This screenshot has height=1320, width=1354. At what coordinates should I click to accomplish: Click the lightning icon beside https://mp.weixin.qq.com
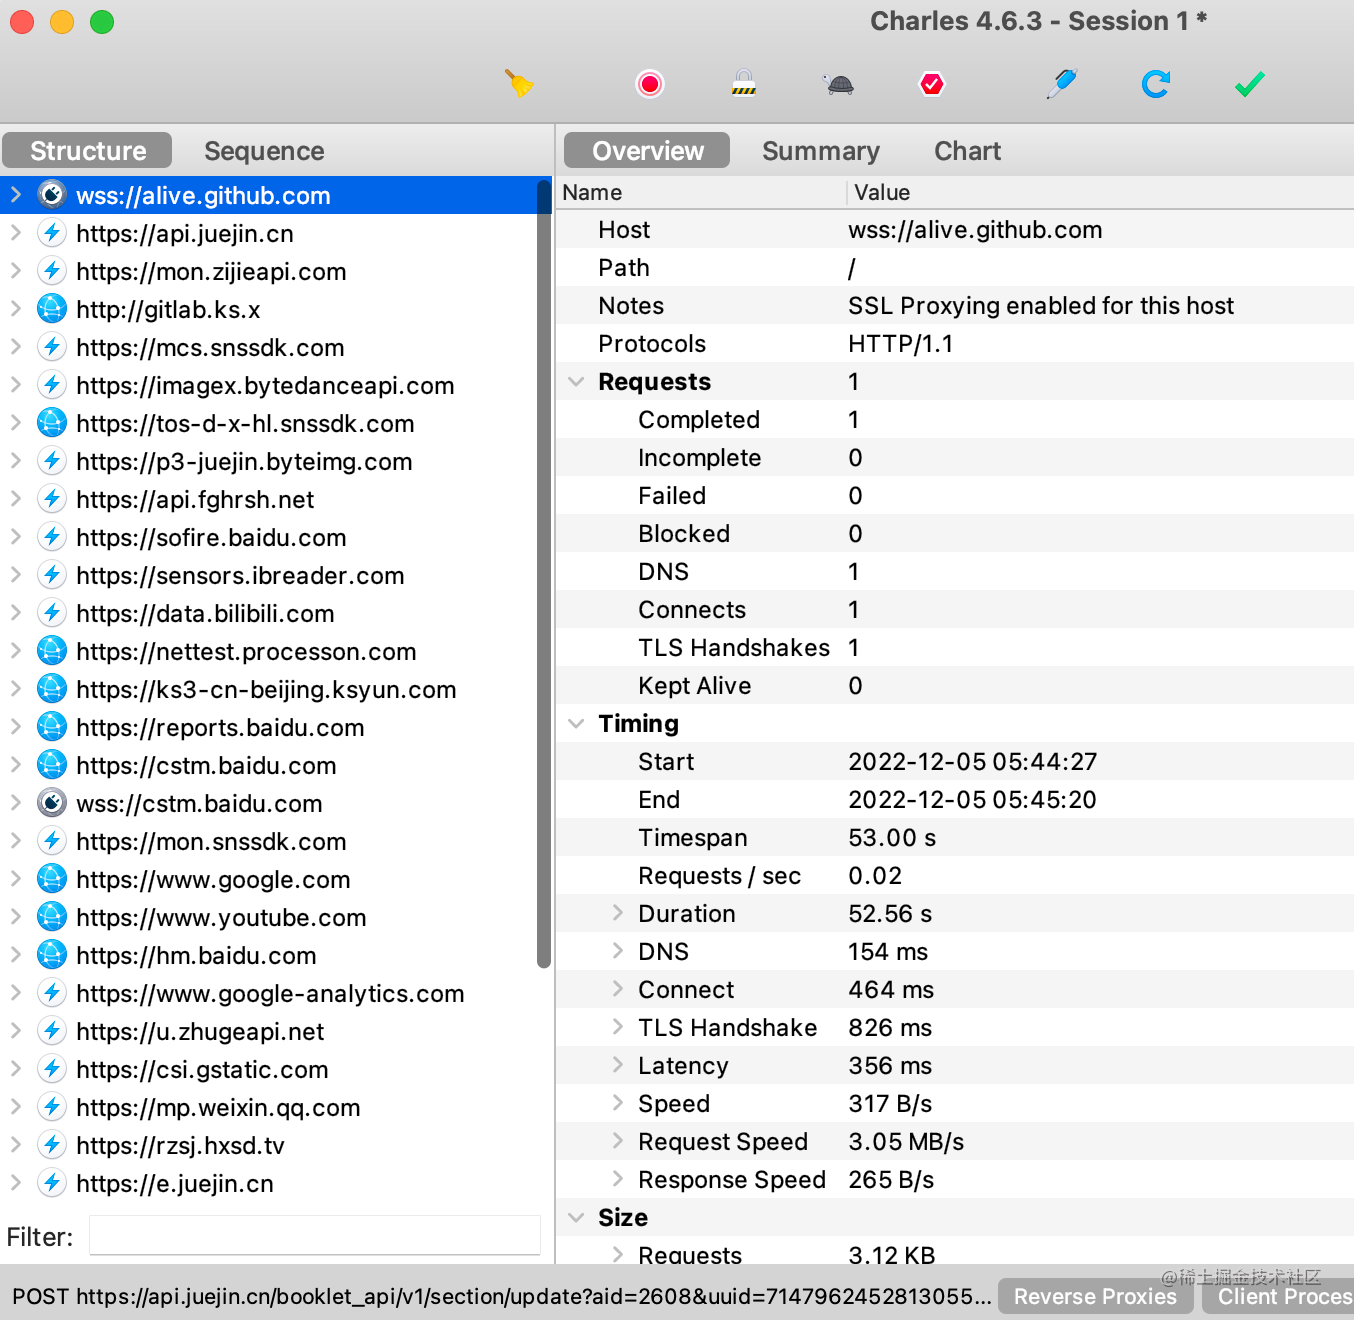52,1107
